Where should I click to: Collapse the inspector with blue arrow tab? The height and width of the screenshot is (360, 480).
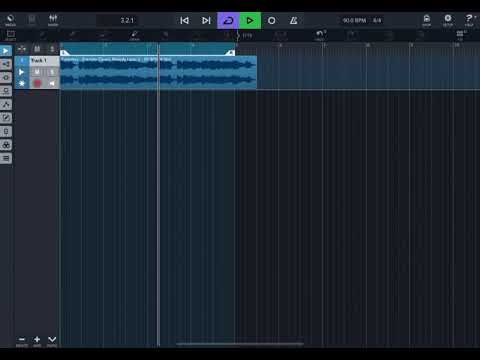6,51
